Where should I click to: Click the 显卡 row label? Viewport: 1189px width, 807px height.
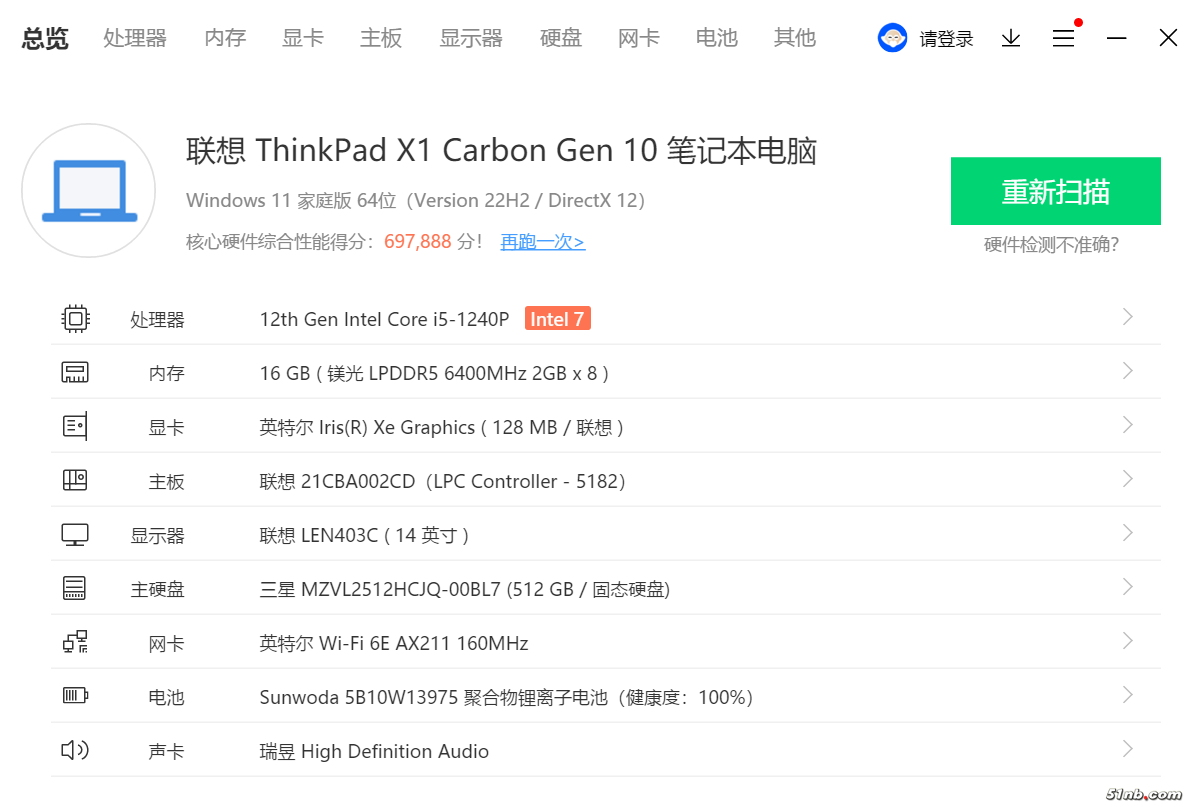(167, 427)
